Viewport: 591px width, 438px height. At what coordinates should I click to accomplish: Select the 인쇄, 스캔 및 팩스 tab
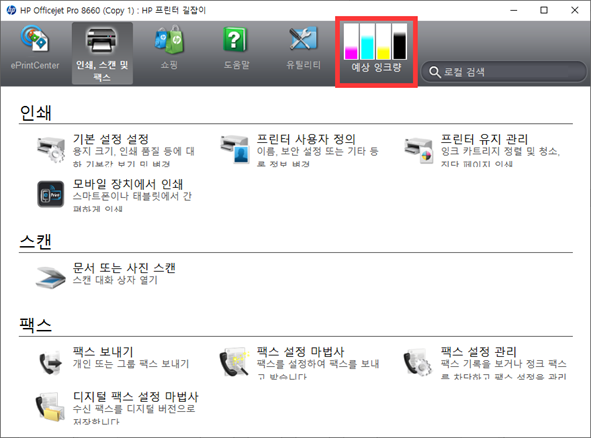[102, 53]
